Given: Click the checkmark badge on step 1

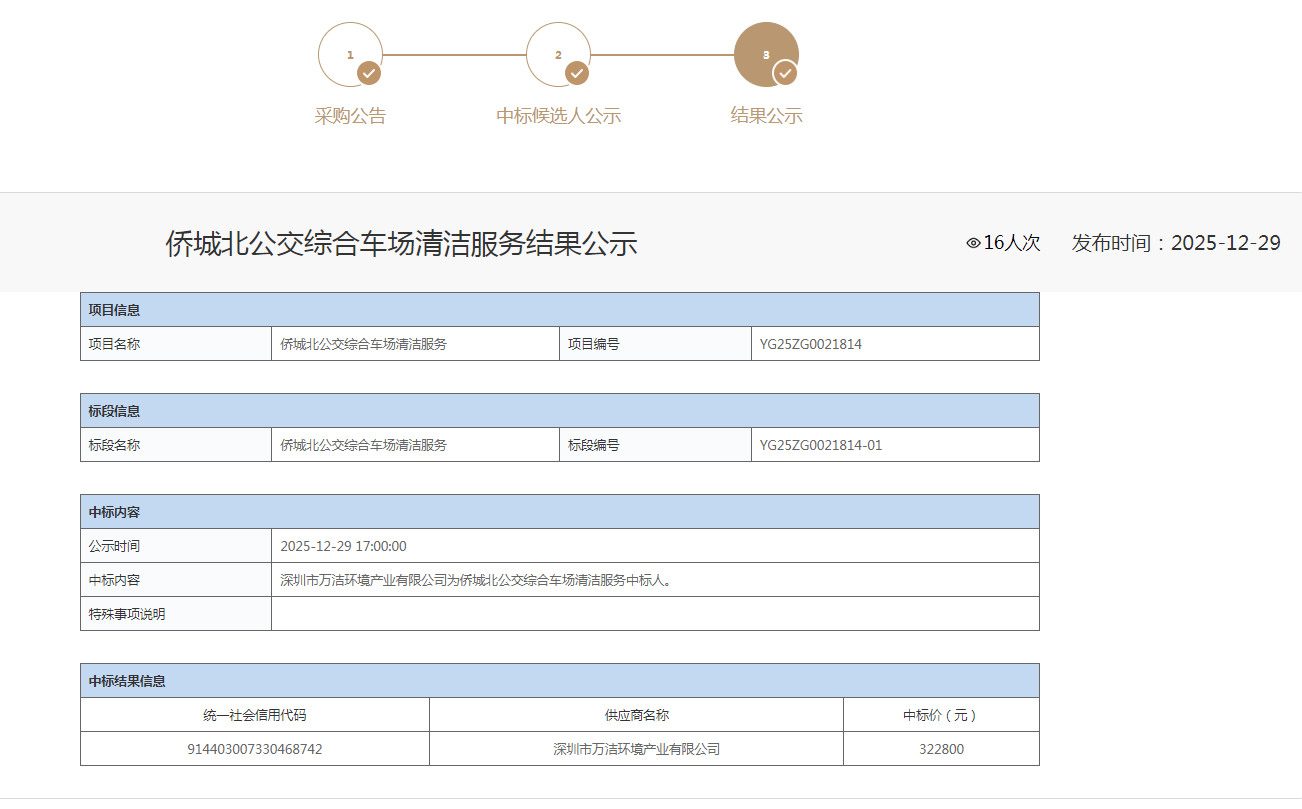Looking at the screenshot, I should (369, 73).
